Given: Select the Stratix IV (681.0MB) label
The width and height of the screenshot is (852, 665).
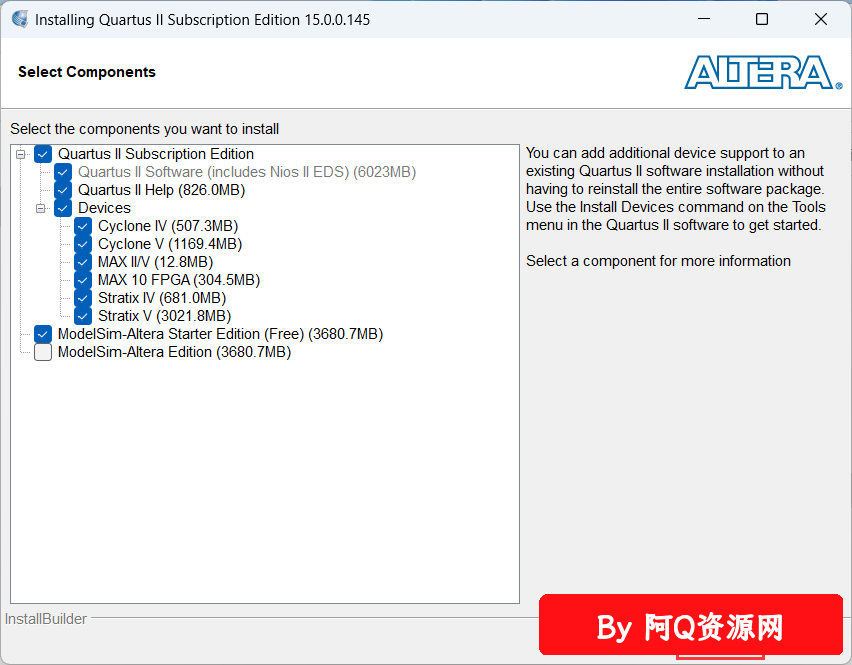Looking at the screenshot, I should coord(162,298).
